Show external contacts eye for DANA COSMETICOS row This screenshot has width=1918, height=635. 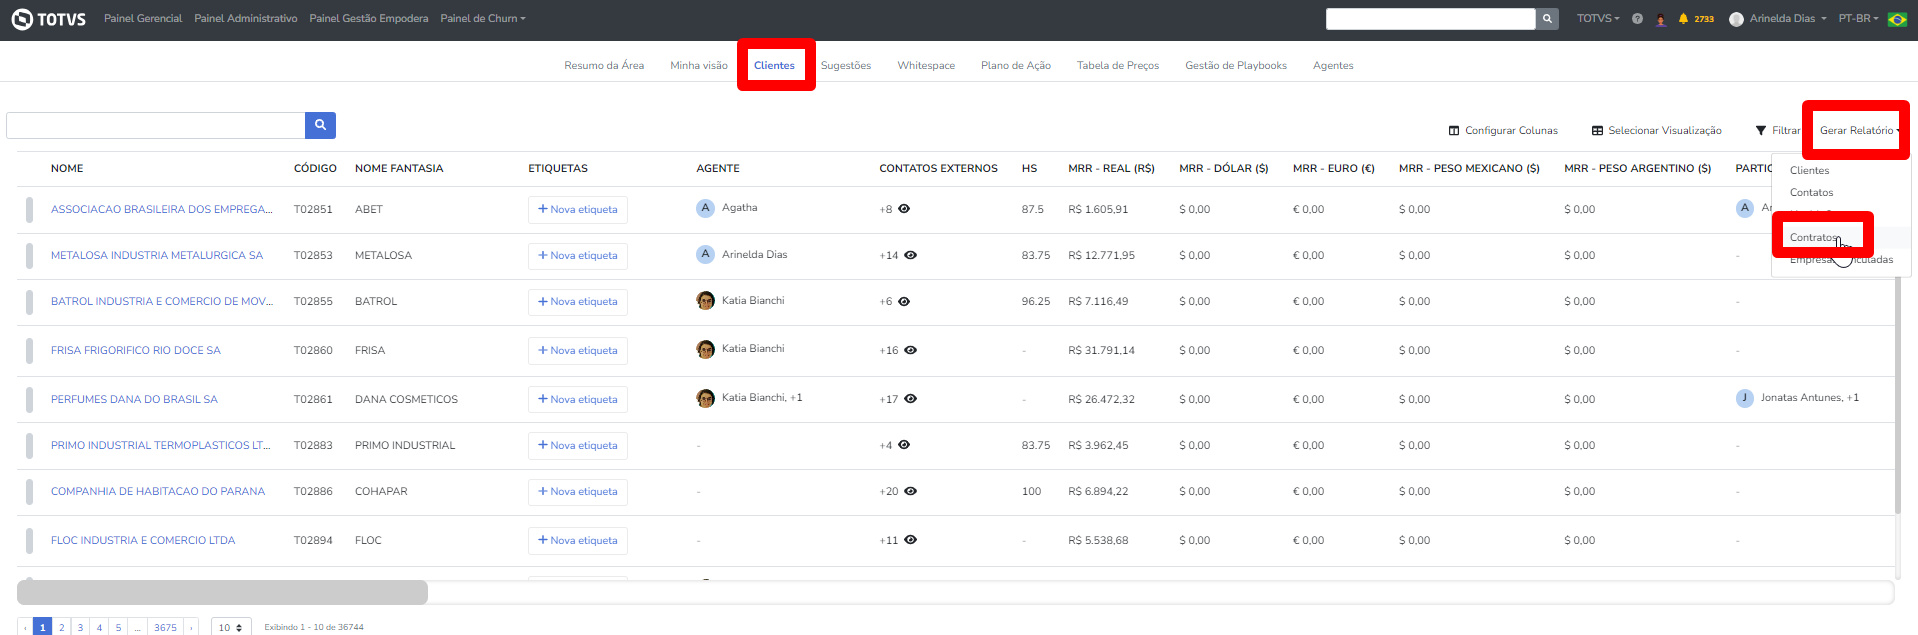pos(910,398)
